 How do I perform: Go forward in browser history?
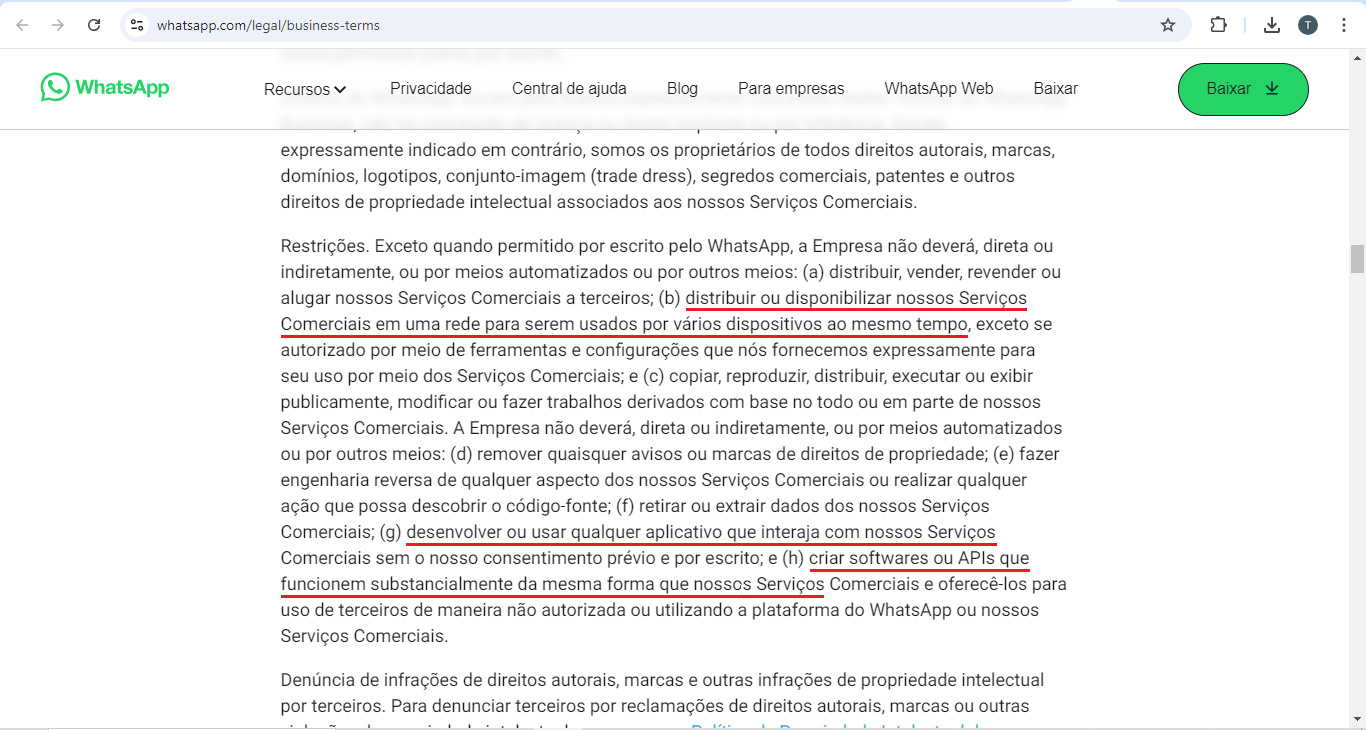pos(58,25)
